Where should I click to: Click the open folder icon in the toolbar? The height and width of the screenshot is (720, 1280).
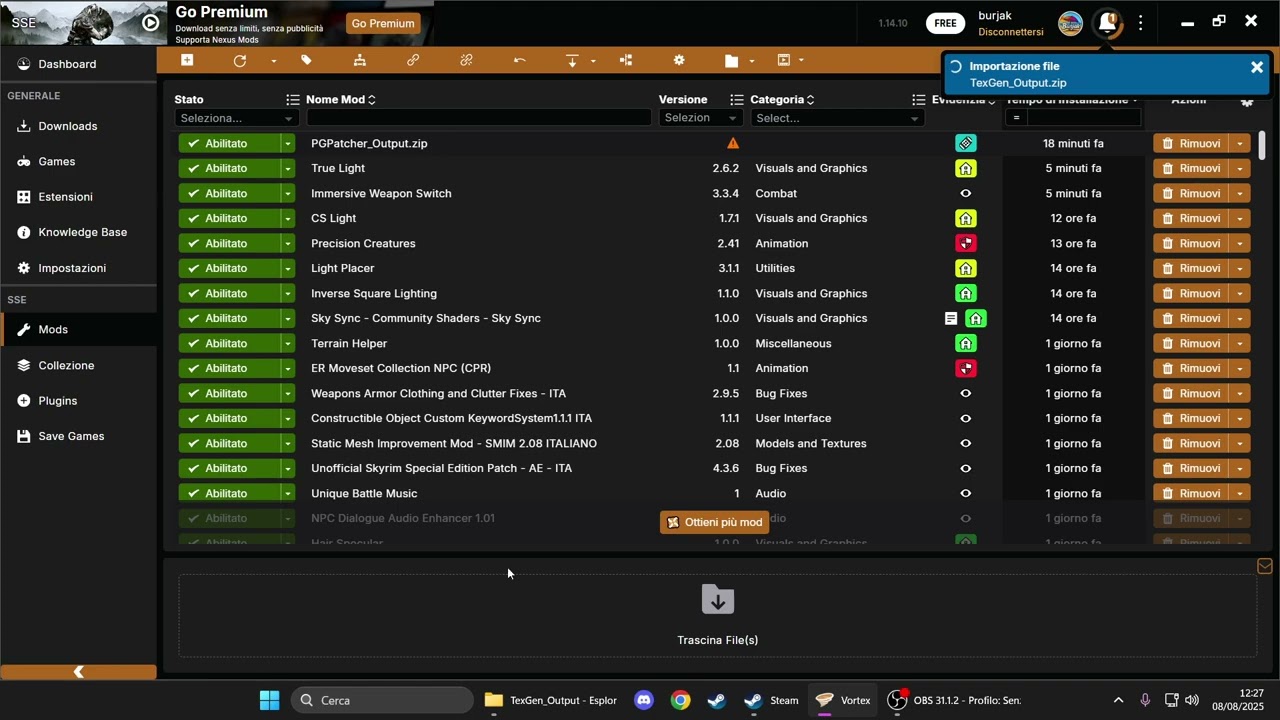[732, 61]
